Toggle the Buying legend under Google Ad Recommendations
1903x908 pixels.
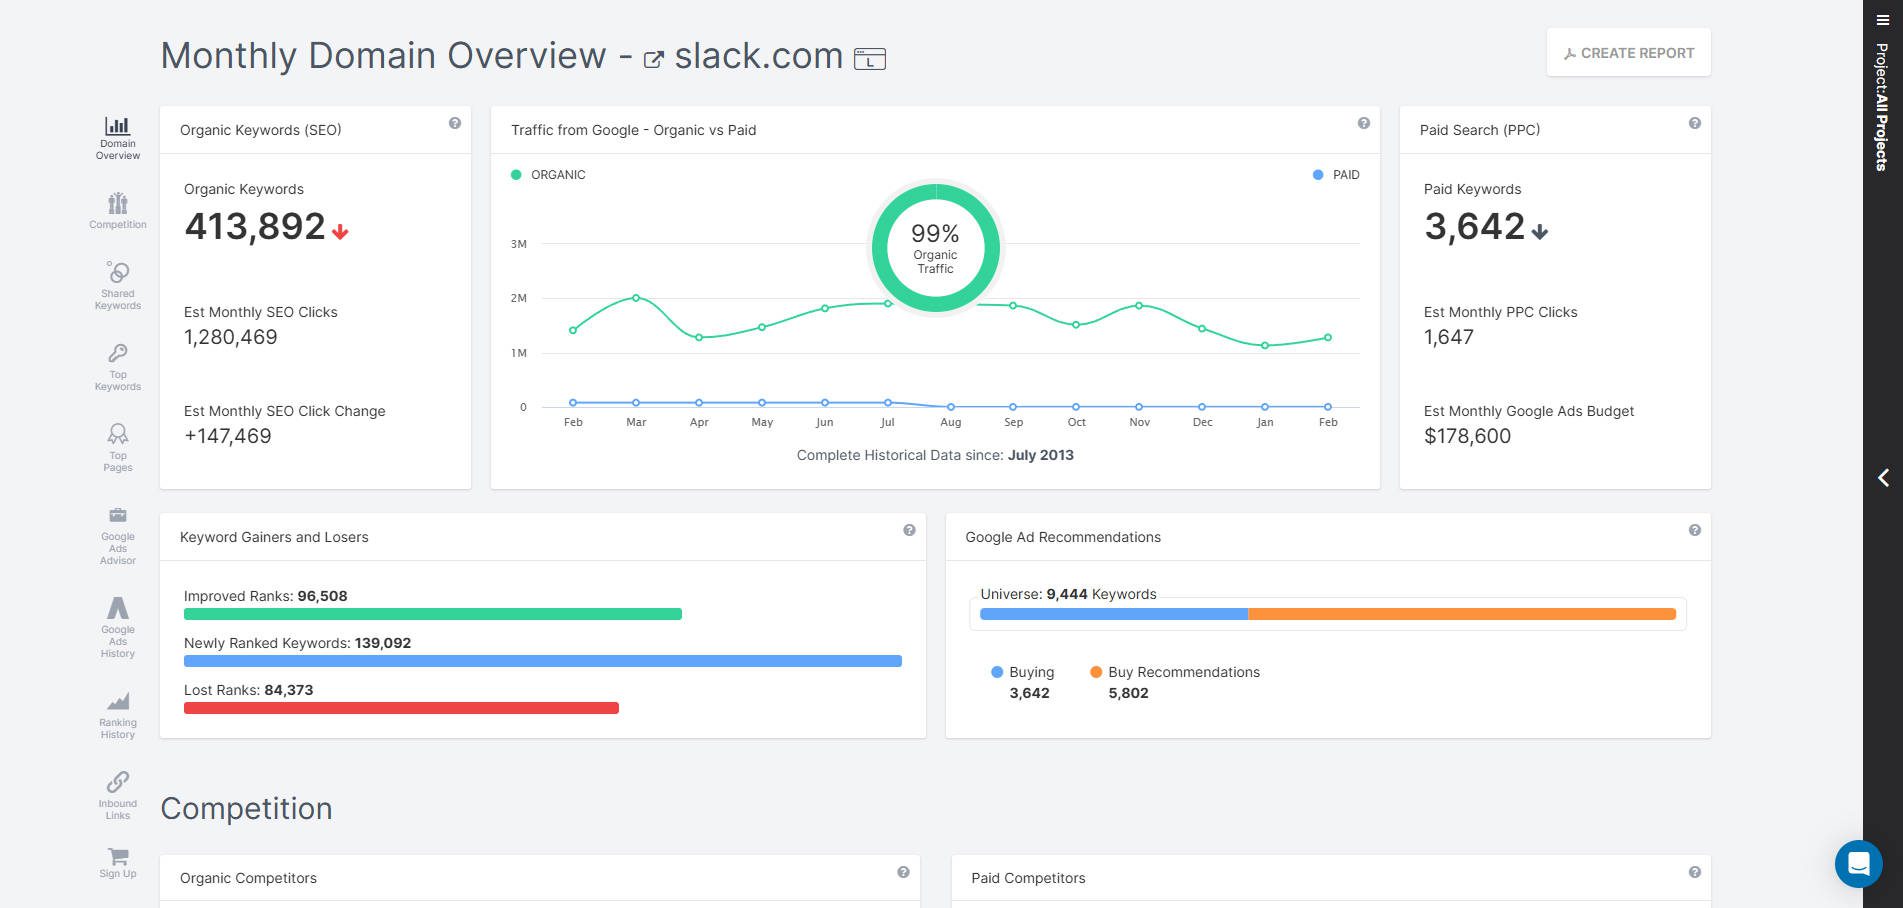coord(1022,672)
